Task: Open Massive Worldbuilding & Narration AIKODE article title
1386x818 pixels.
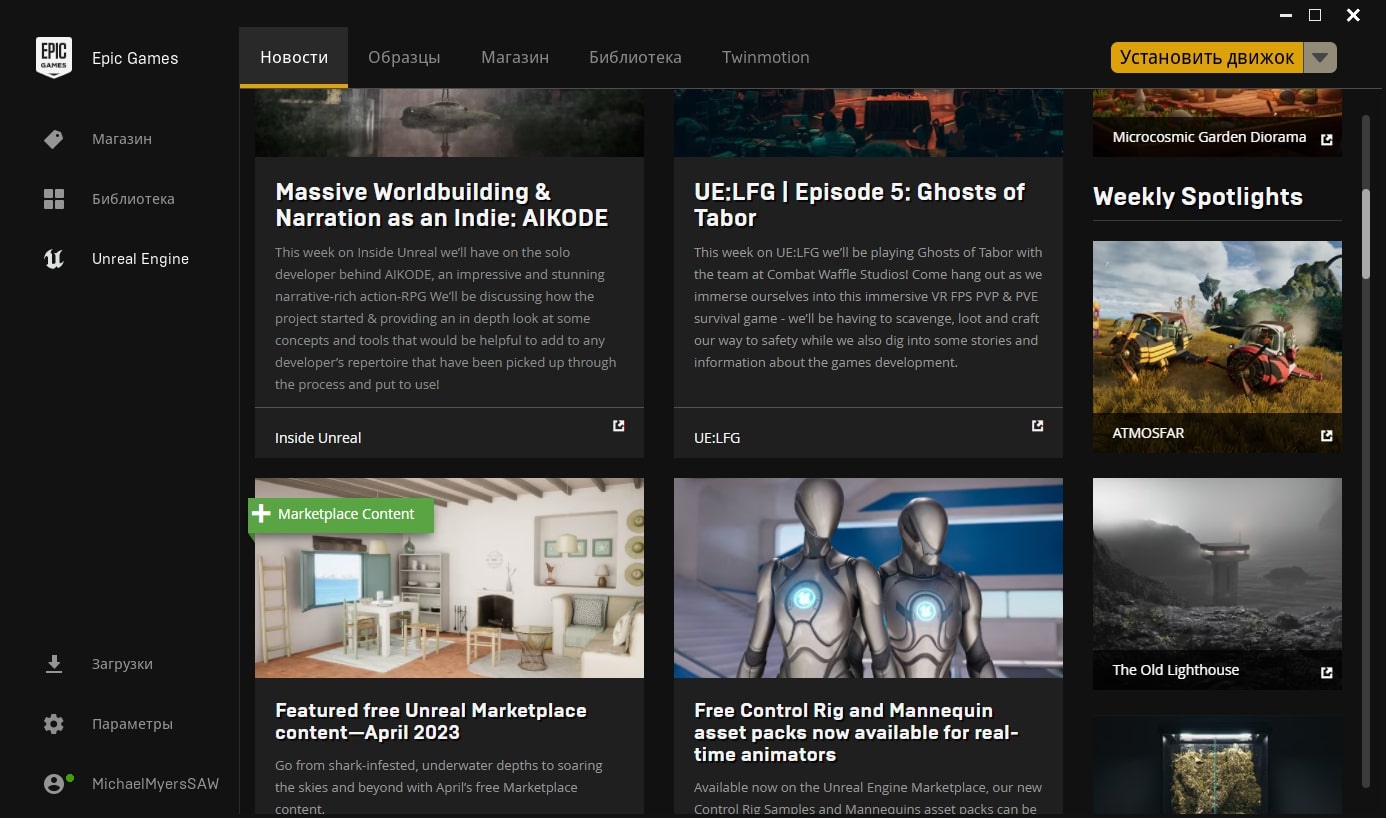Action: 442,205
